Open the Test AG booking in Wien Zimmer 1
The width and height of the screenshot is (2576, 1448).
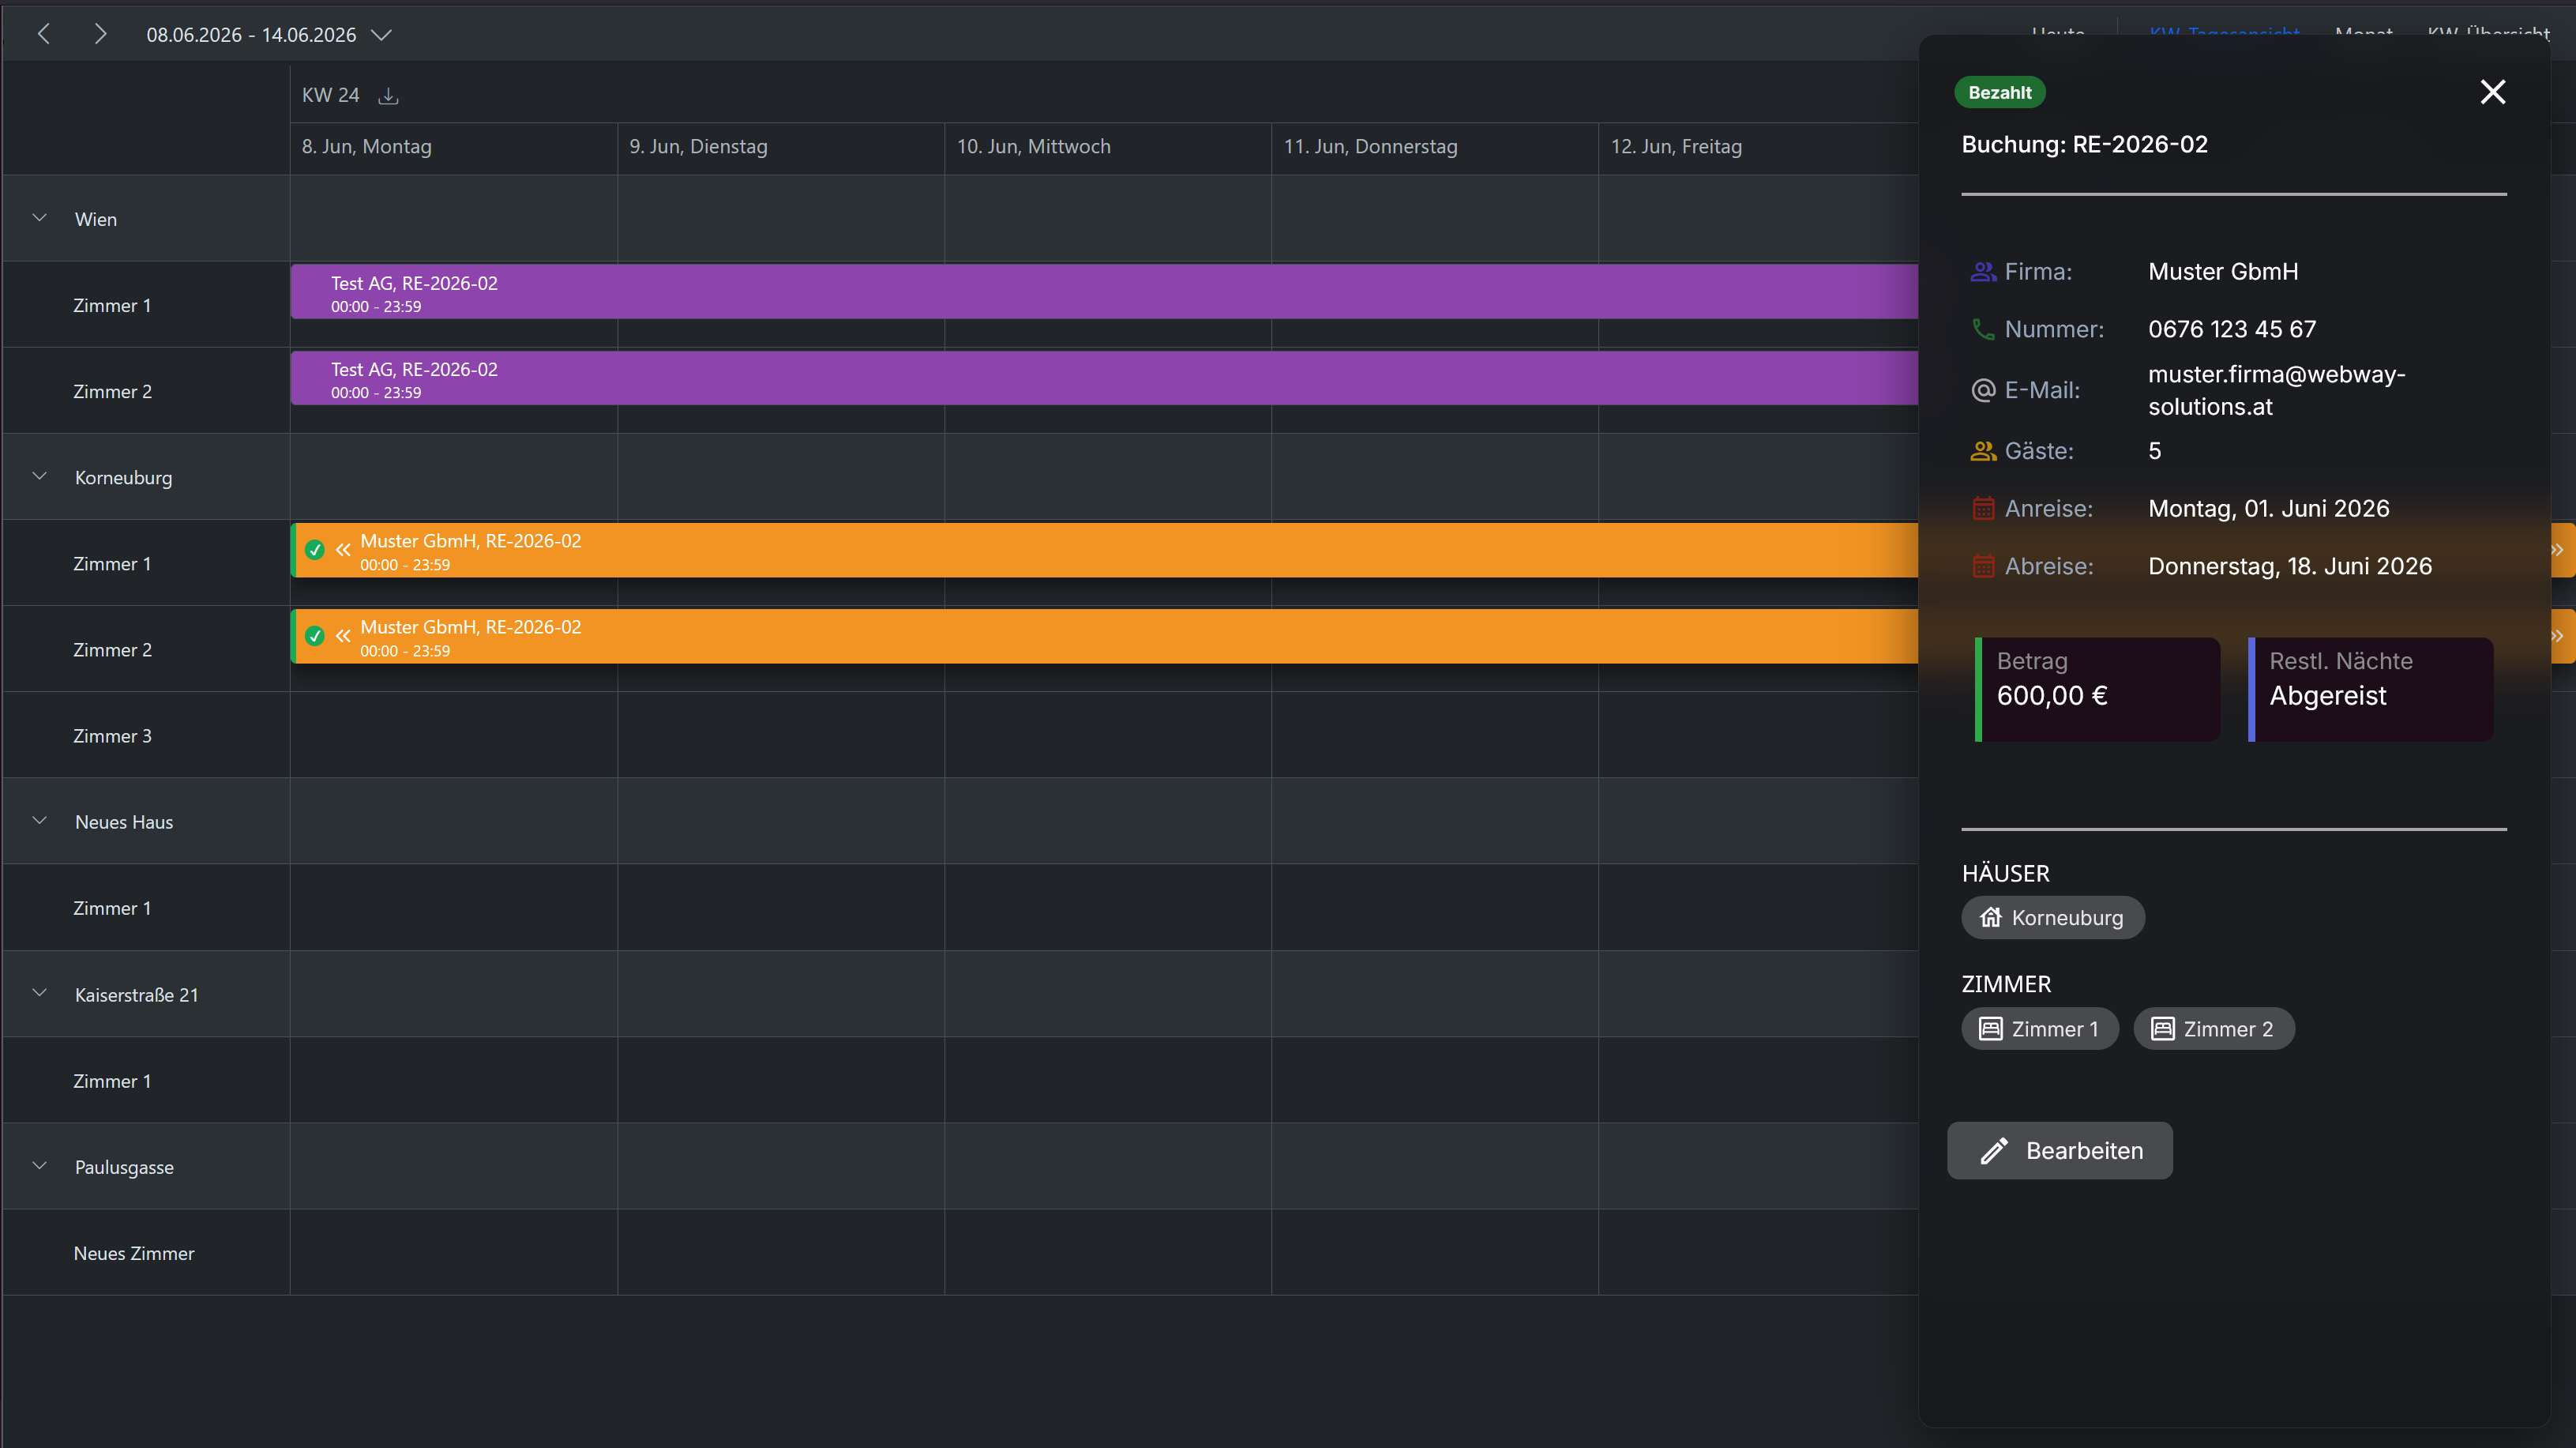click(1104, 292)
